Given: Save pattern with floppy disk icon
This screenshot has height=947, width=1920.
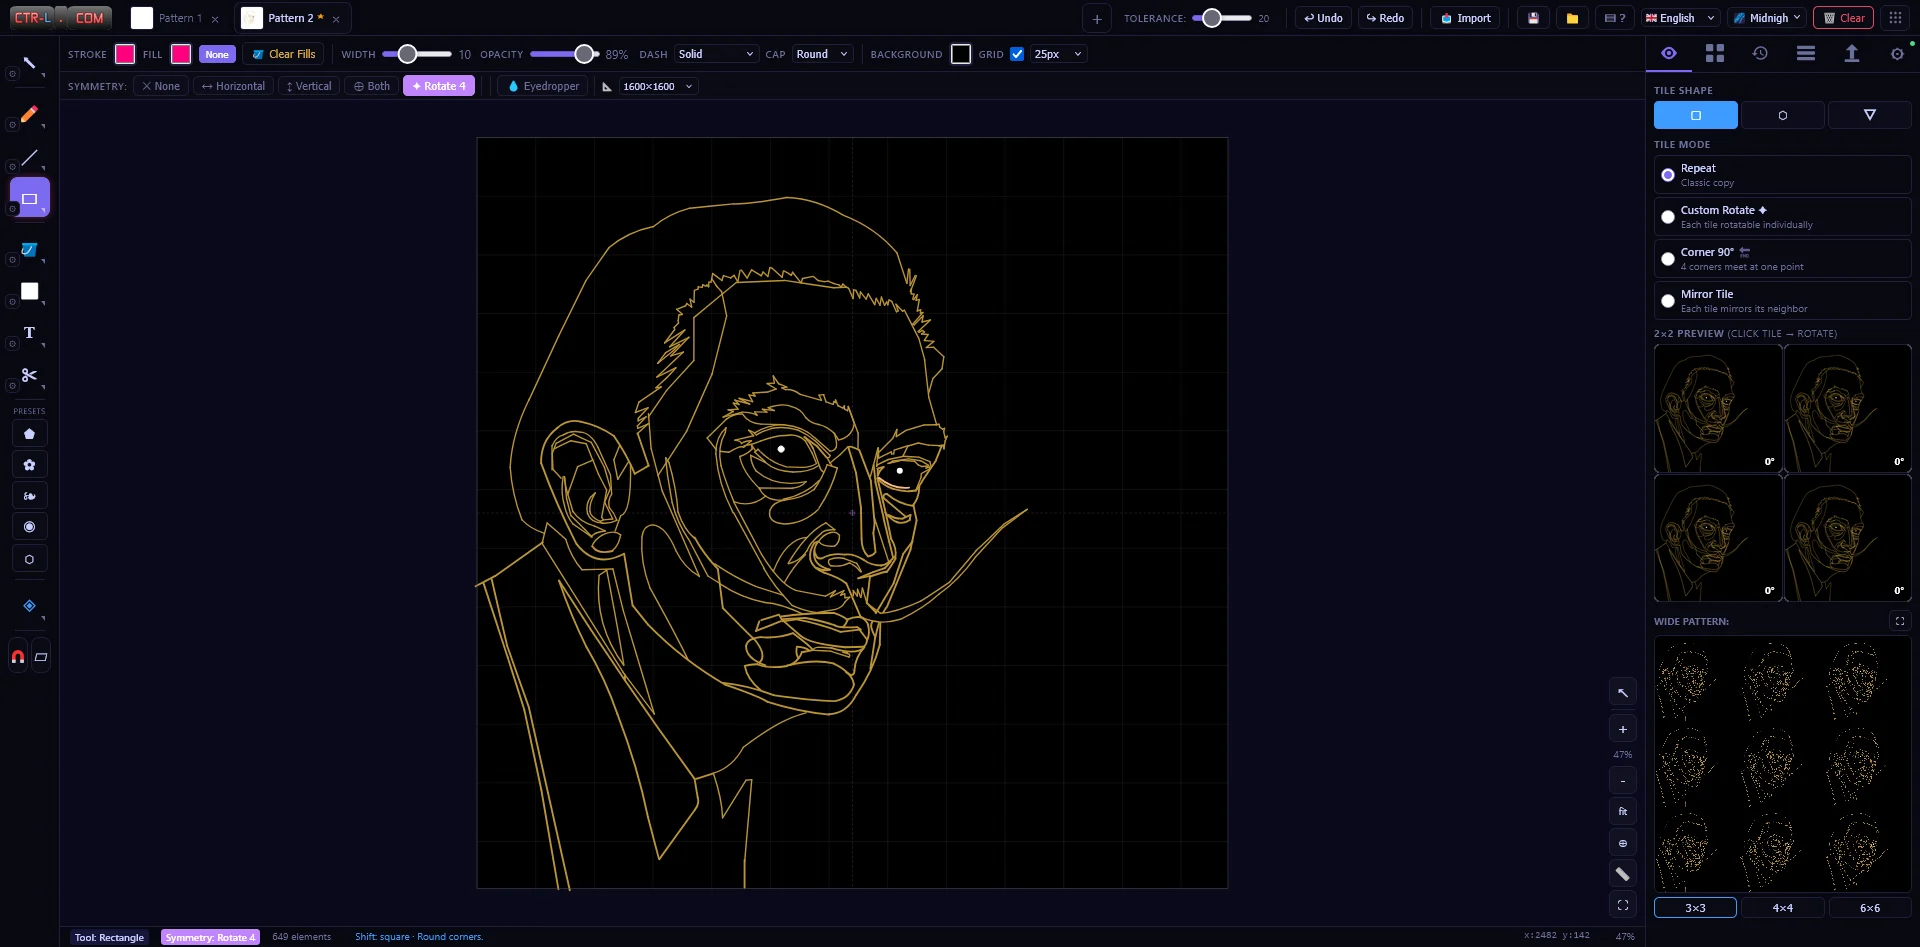Looking at the screenshot, I should pyautogui.click(x=1533, y=18).
